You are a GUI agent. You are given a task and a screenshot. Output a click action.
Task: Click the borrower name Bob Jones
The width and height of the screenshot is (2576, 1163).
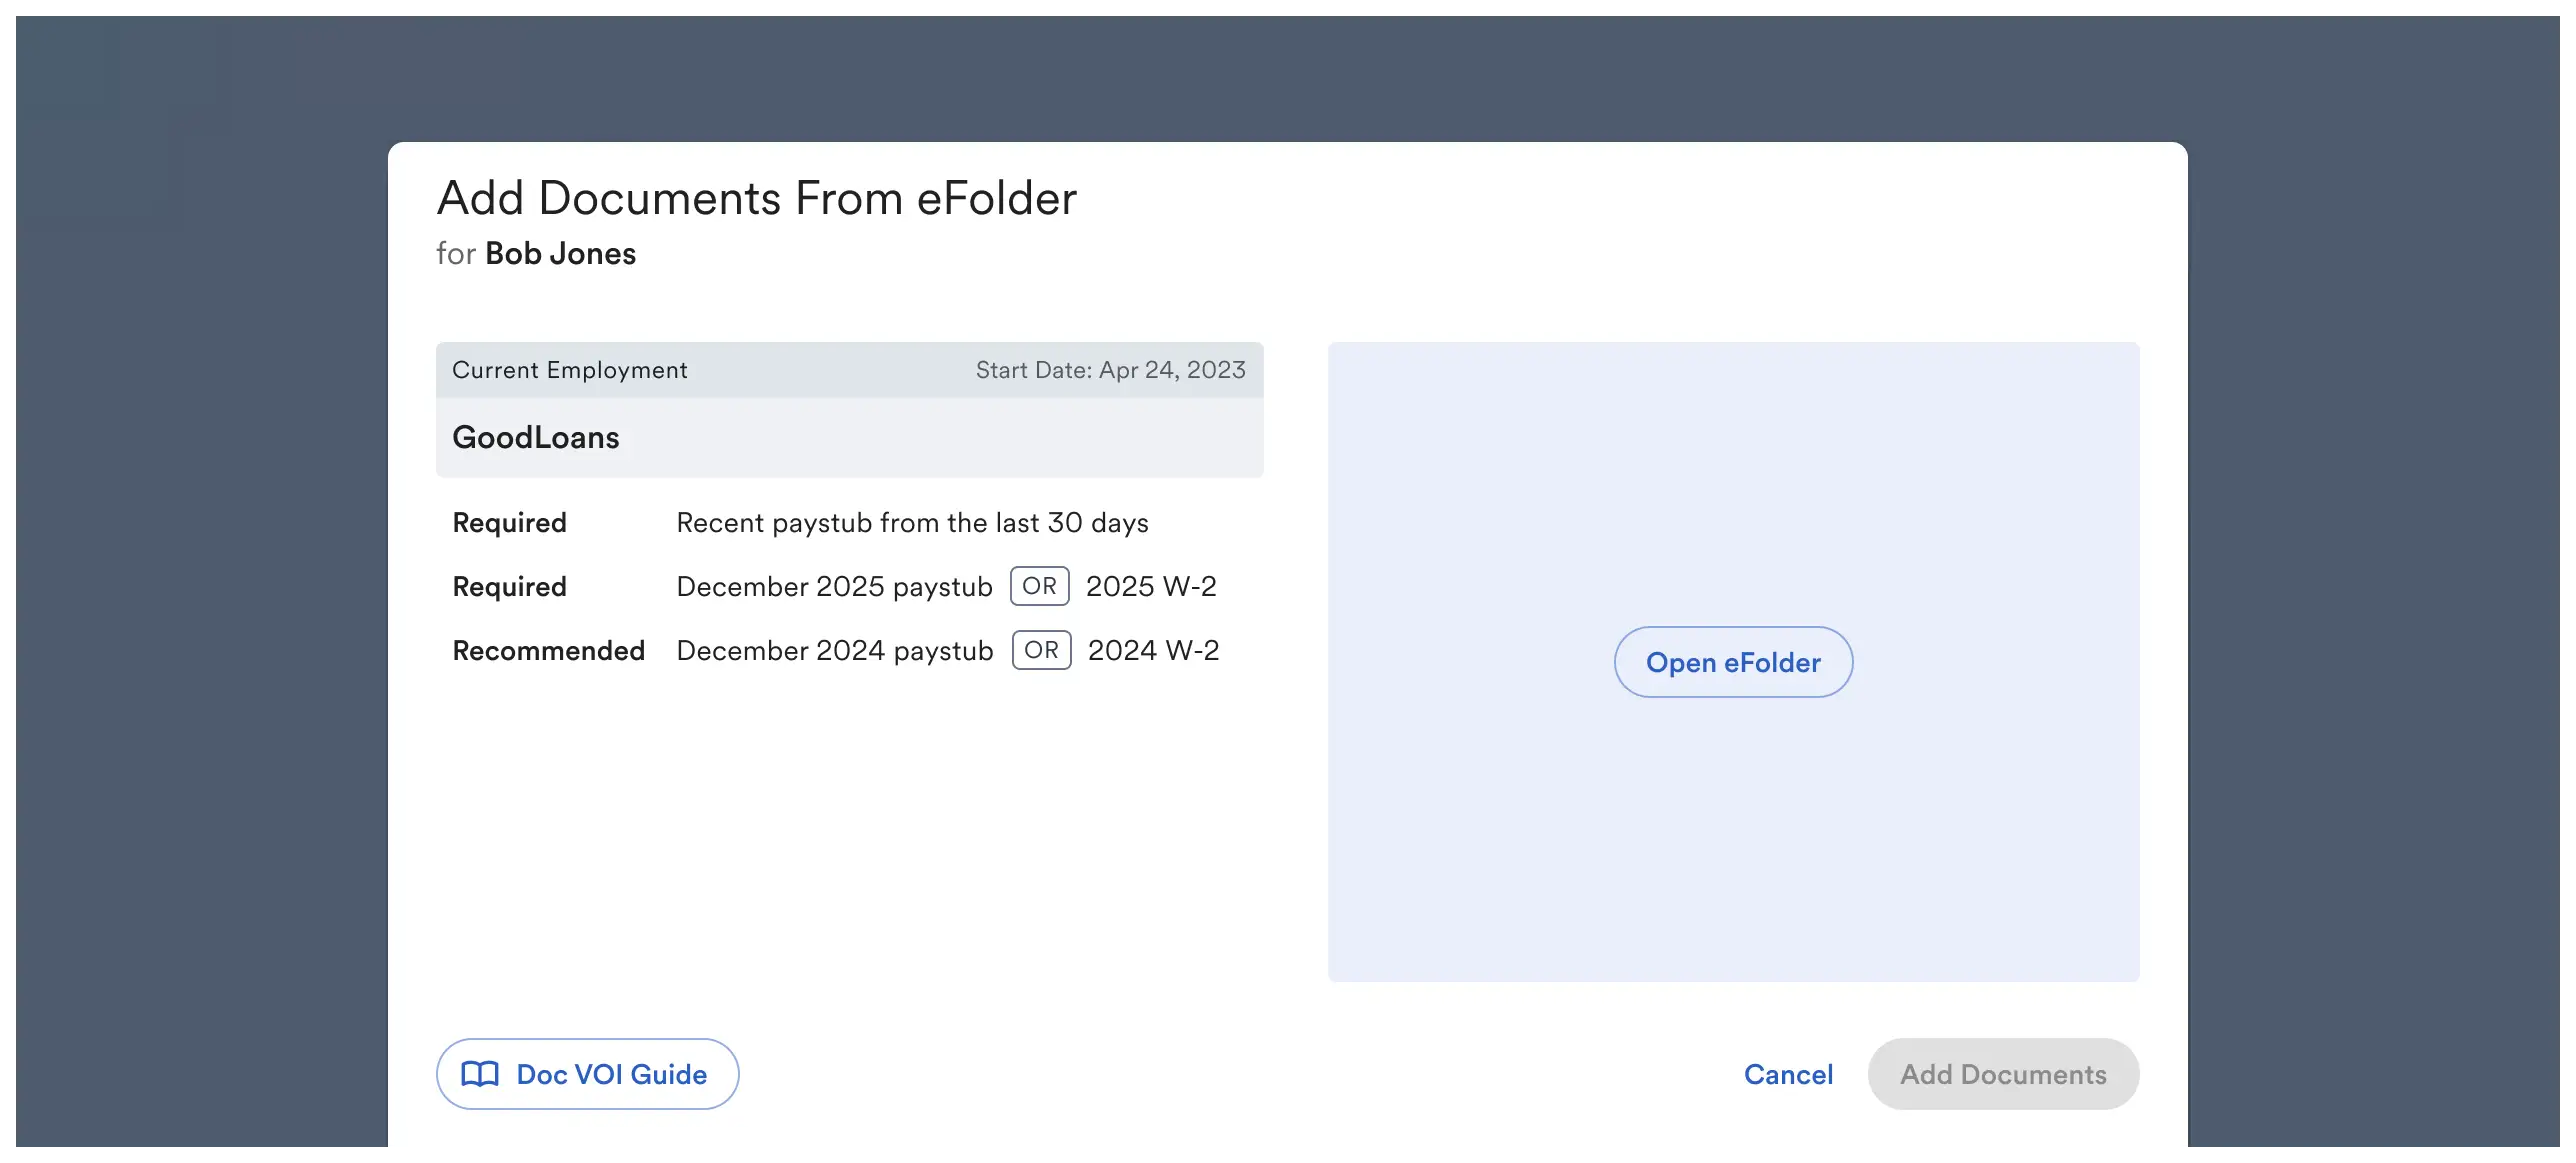coord(561,253)
